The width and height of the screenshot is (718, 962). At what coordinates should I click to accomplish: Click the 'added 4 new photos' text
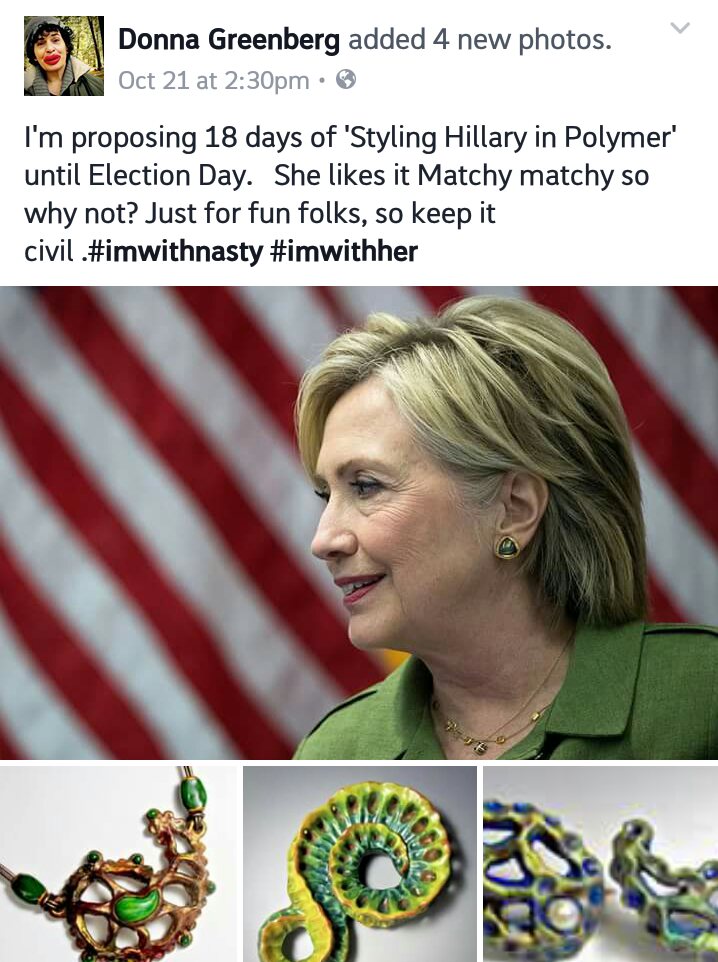(x=480, y=40)
